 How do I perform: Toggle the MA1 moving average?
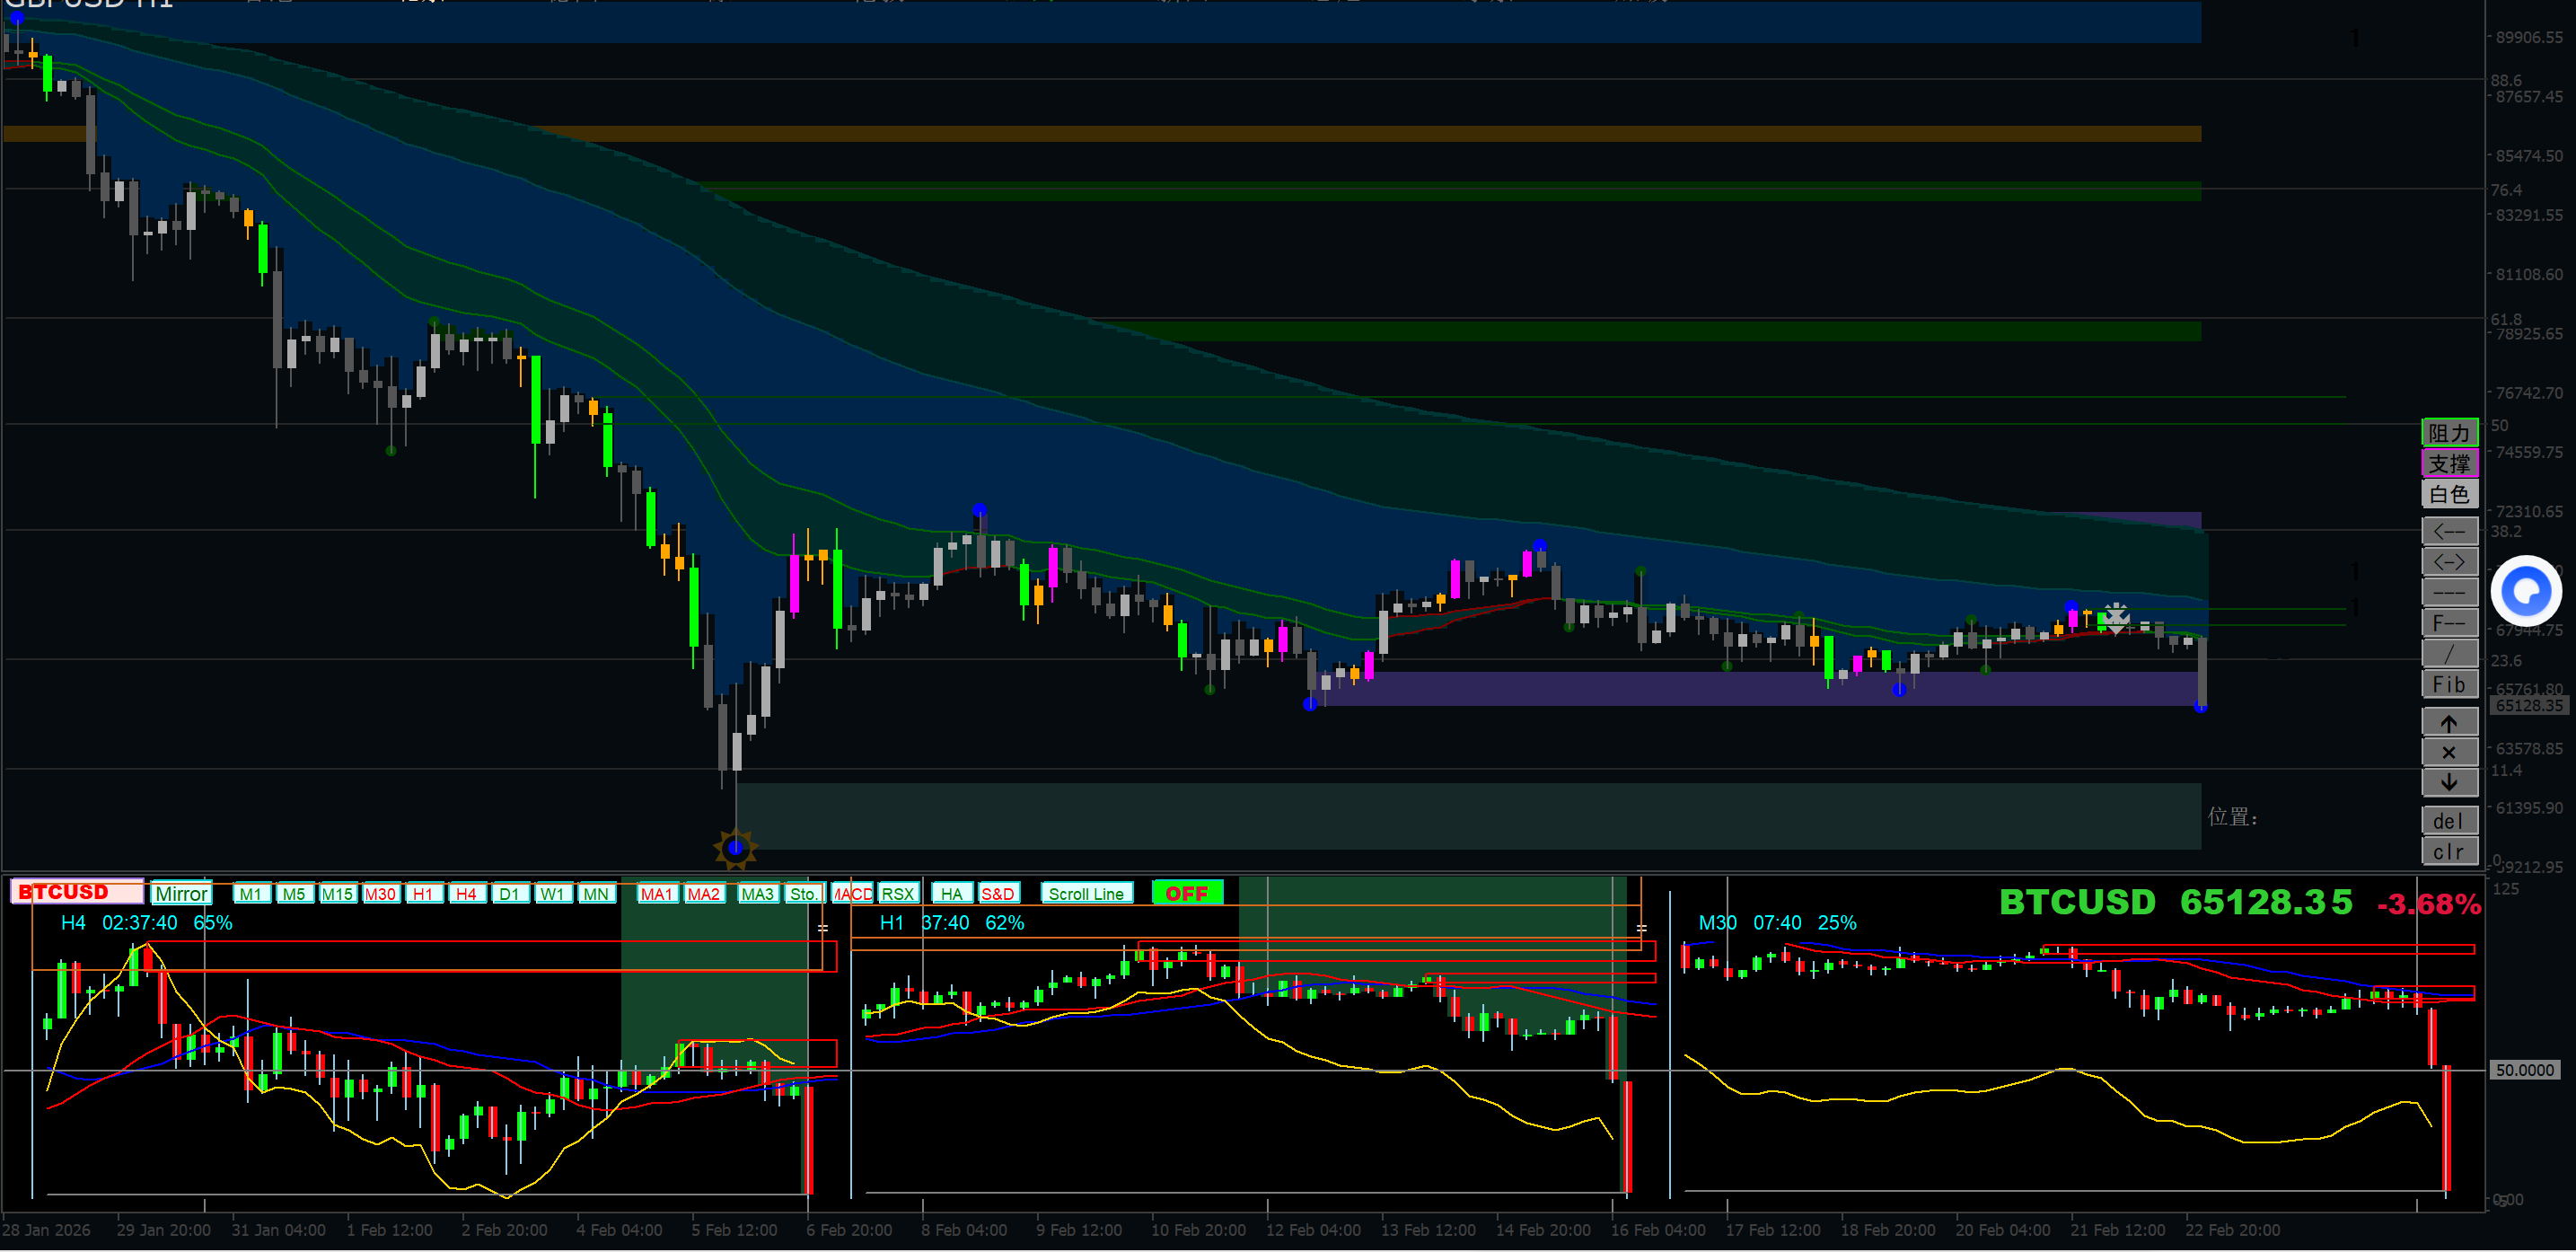[656, 893]
